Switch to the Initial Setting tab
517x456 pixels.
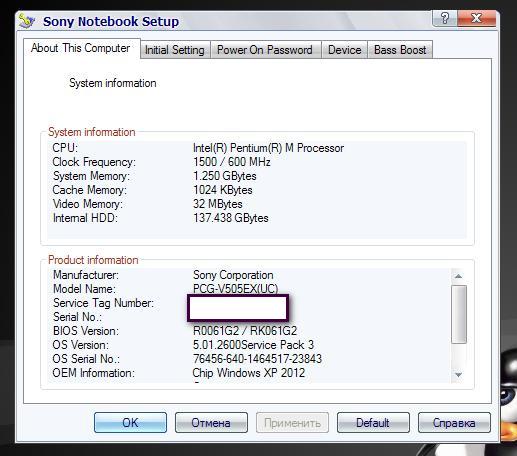[x=175, y=50]
